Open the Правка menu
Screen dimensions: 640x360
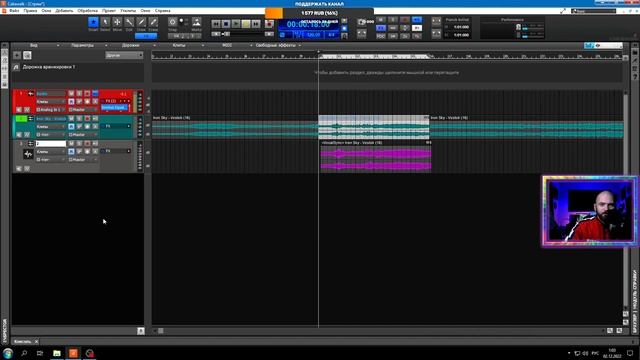pos(30,11)
